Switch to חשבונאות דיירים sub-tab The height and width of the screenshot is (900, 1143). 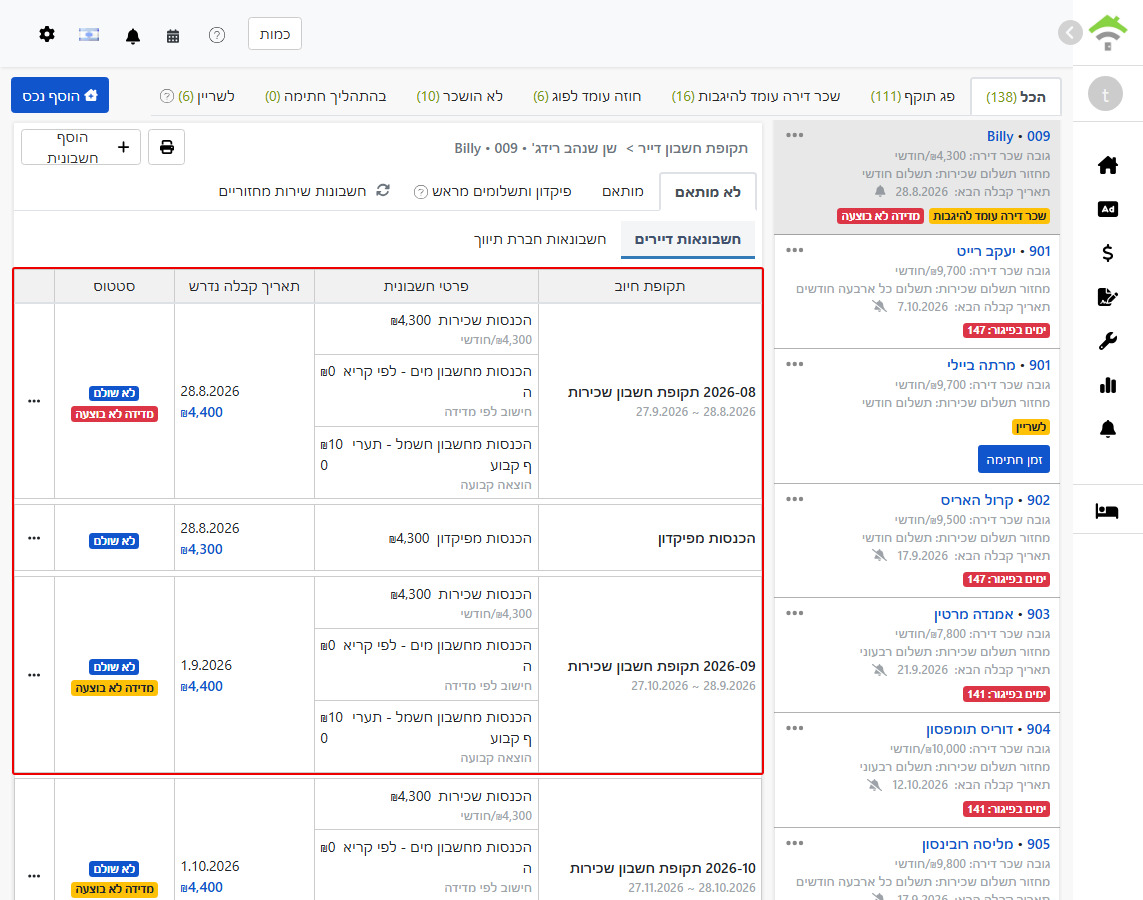[687, 239]
